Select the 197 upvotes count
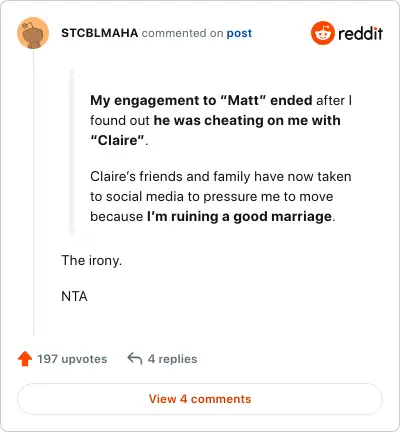 click(x=72, y=359)
